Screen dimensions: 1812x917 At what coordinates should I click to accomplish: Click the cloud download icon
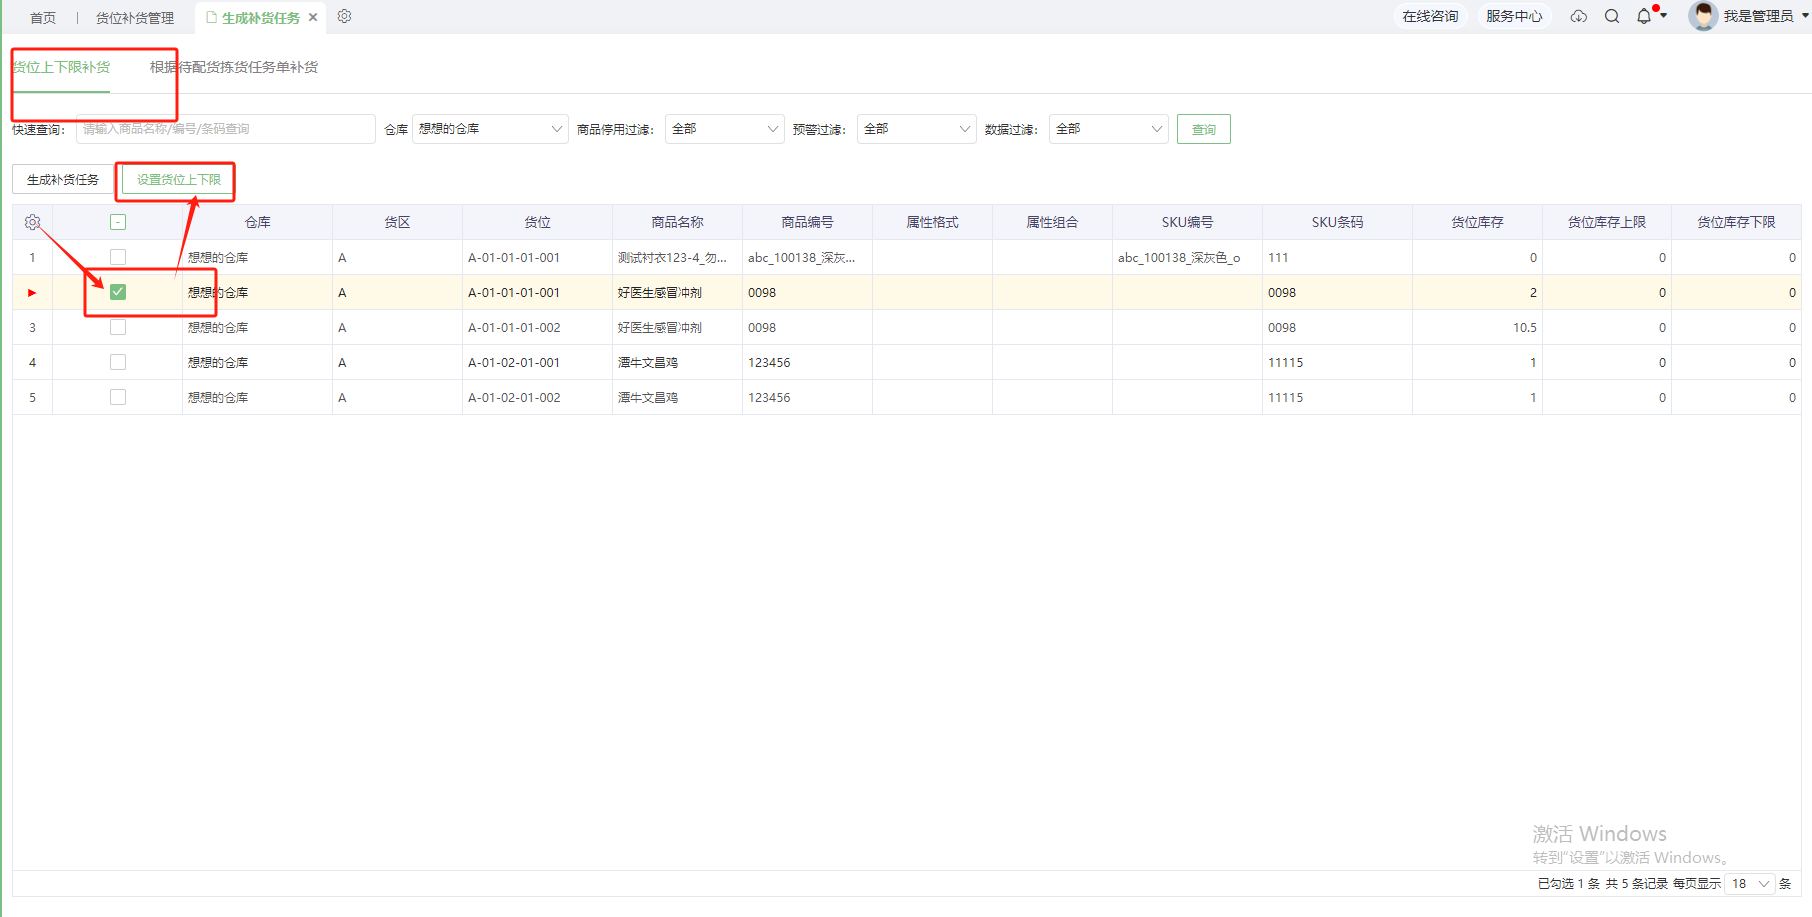pyautogui.click(x=1578, y=16)
